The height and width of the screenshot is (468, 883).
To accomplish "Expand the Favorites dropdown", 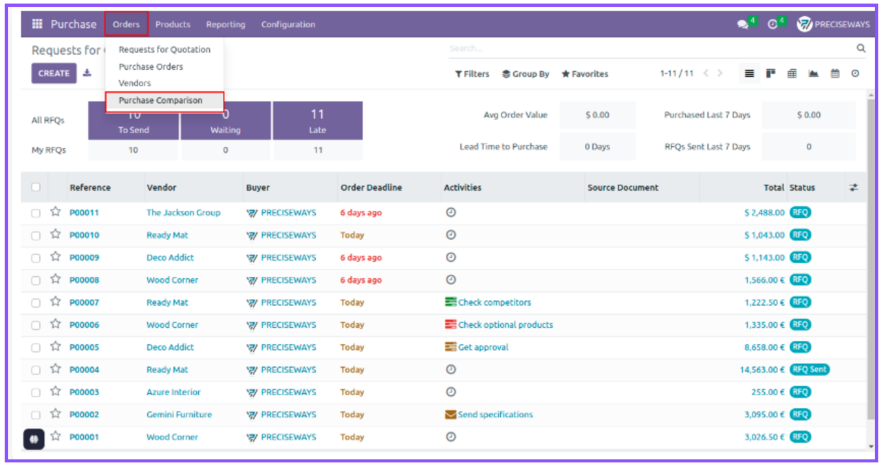I will click(x=585, y=74).
